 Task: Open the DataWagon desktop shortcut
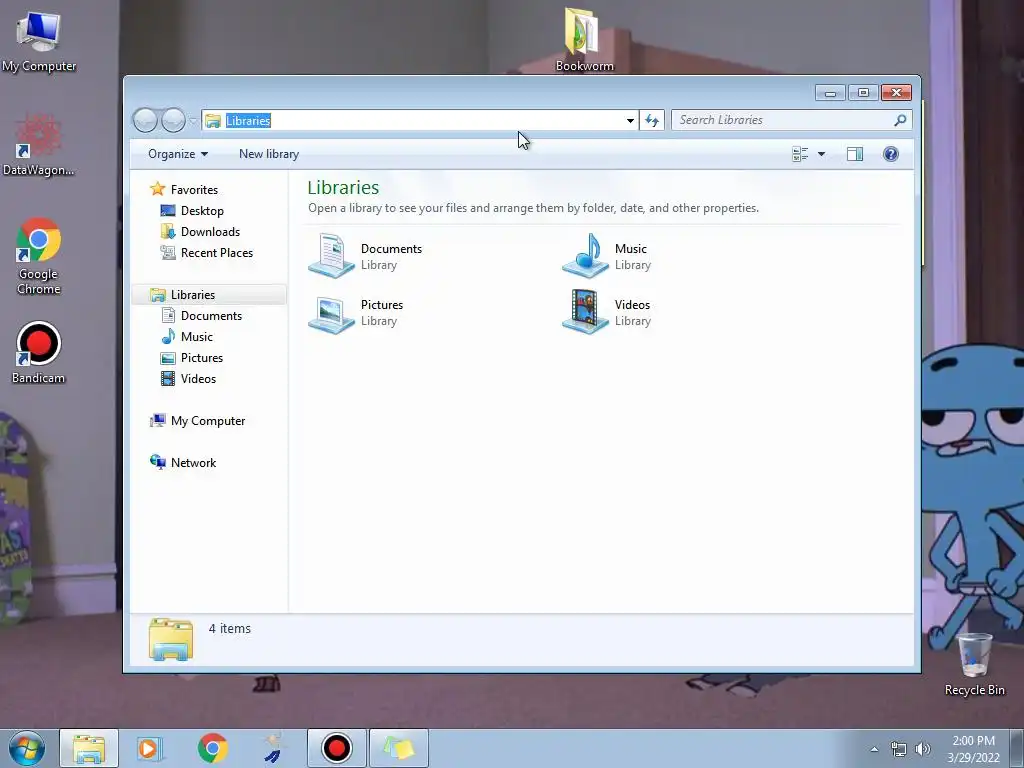[38, 146]
